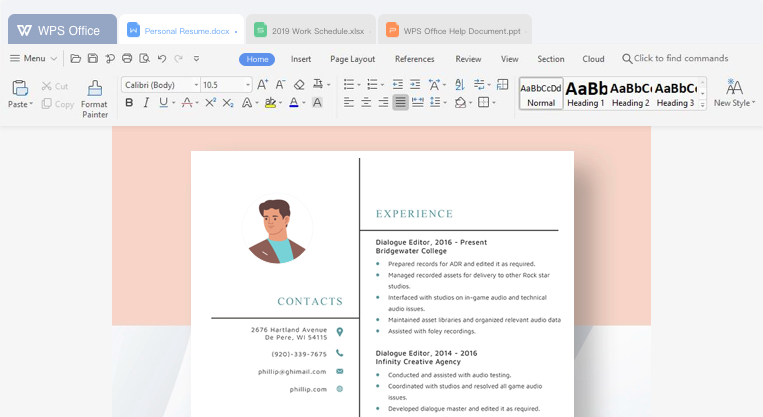Click the Format Painter tool
The height and width of the screenshot is (417, 763).
[94, 98]
